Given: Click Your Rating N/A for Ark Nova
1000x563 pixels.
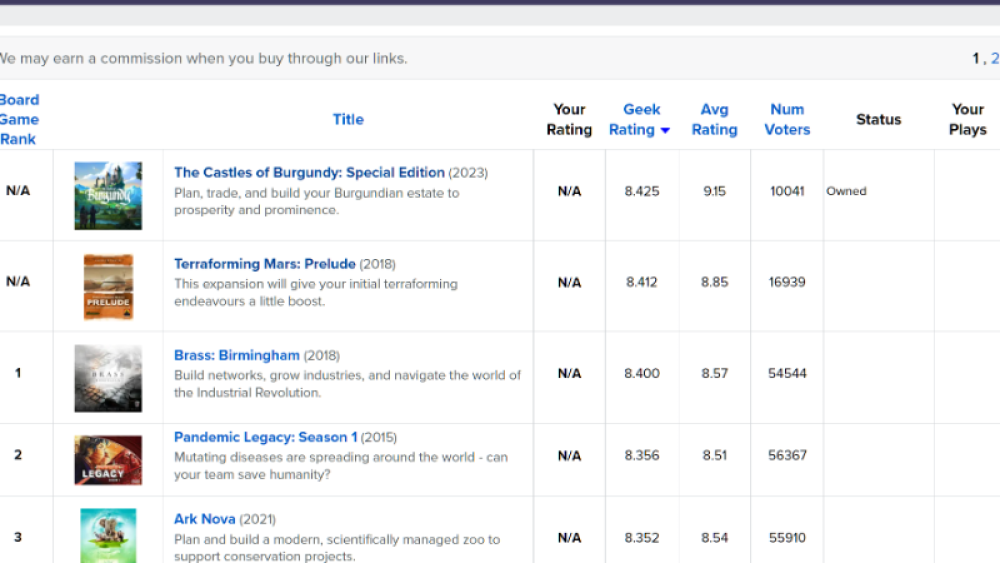Looking at the screenshot, I should click(569, 537).
